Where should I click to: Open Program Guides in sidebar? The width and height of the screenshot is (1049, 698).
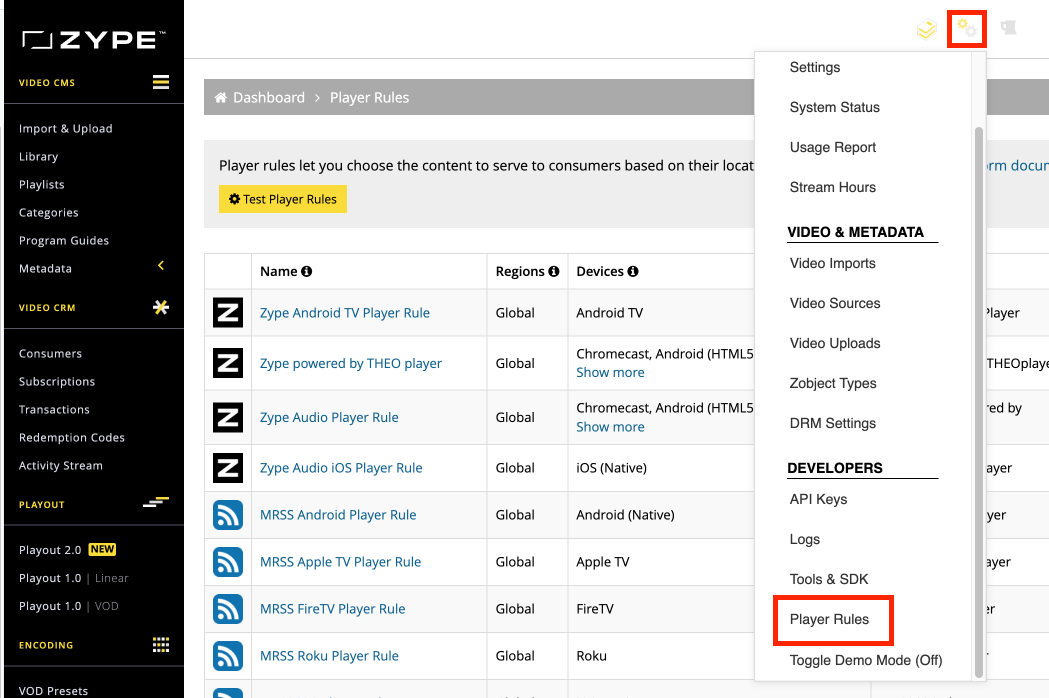[x=64, y=241]
